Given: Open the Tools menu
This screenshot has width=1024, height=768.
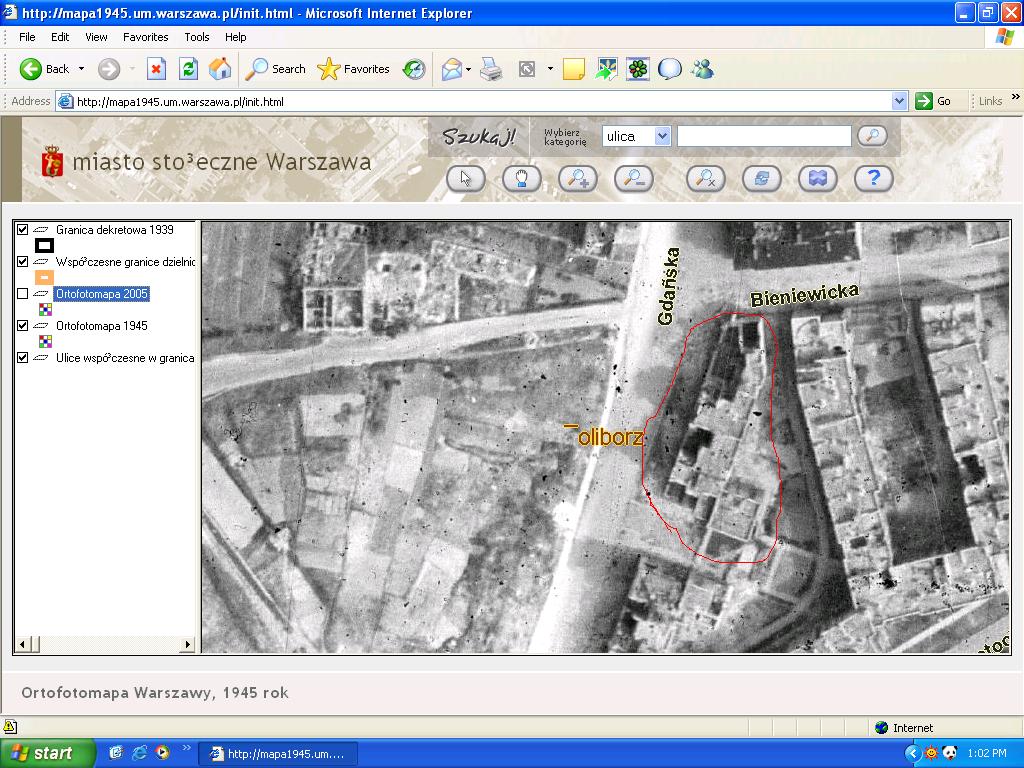Looking at the screenshot, I should [196, 37].
